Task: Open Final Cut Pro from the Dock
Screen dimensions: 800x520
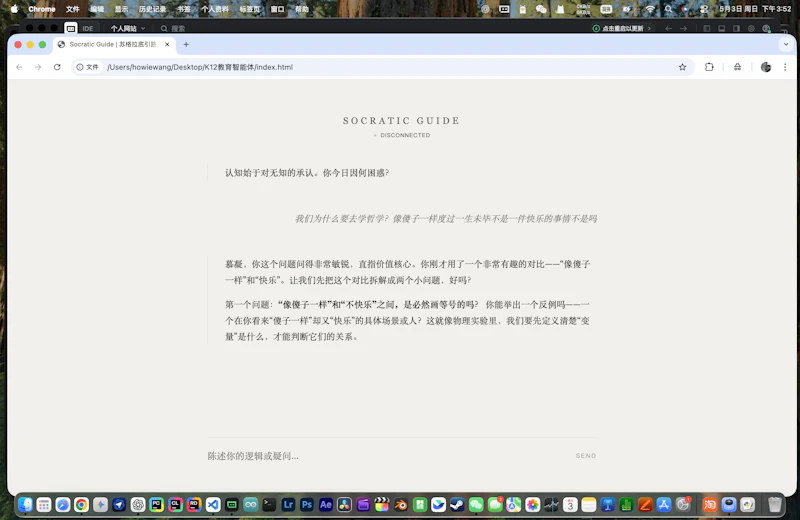Action: click(x=382, y=505)
